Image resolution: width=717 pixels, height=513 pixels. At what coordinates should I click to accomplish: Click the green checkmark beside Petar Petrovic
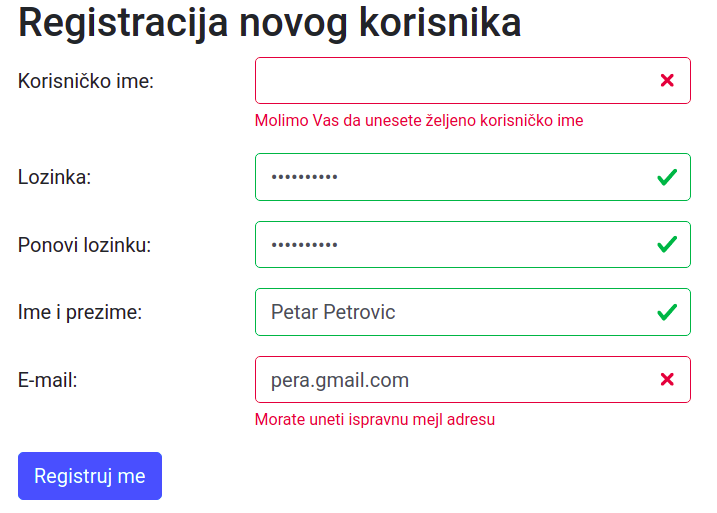click(667, 312)
